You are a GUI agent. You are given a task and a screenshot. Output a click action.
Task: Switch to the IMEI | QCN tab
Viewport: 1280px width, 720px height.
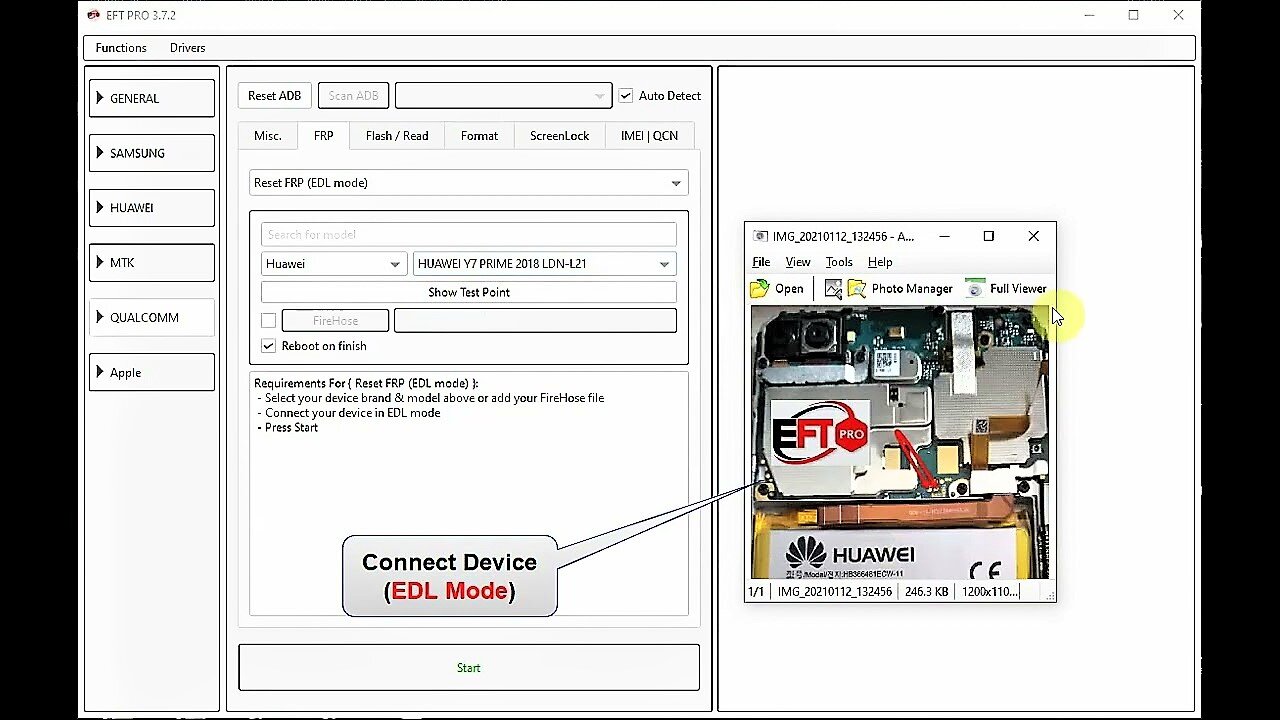(649, 136)
